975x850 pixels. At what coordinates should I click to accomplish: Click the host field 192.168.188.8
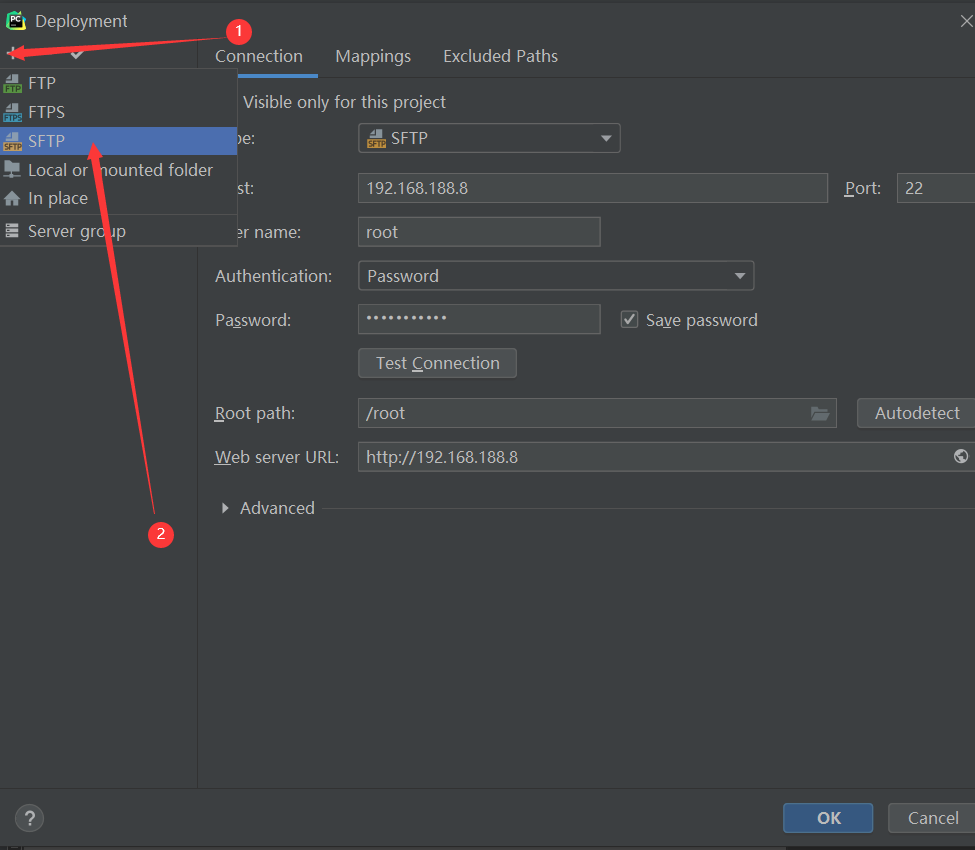coord(593,188)
